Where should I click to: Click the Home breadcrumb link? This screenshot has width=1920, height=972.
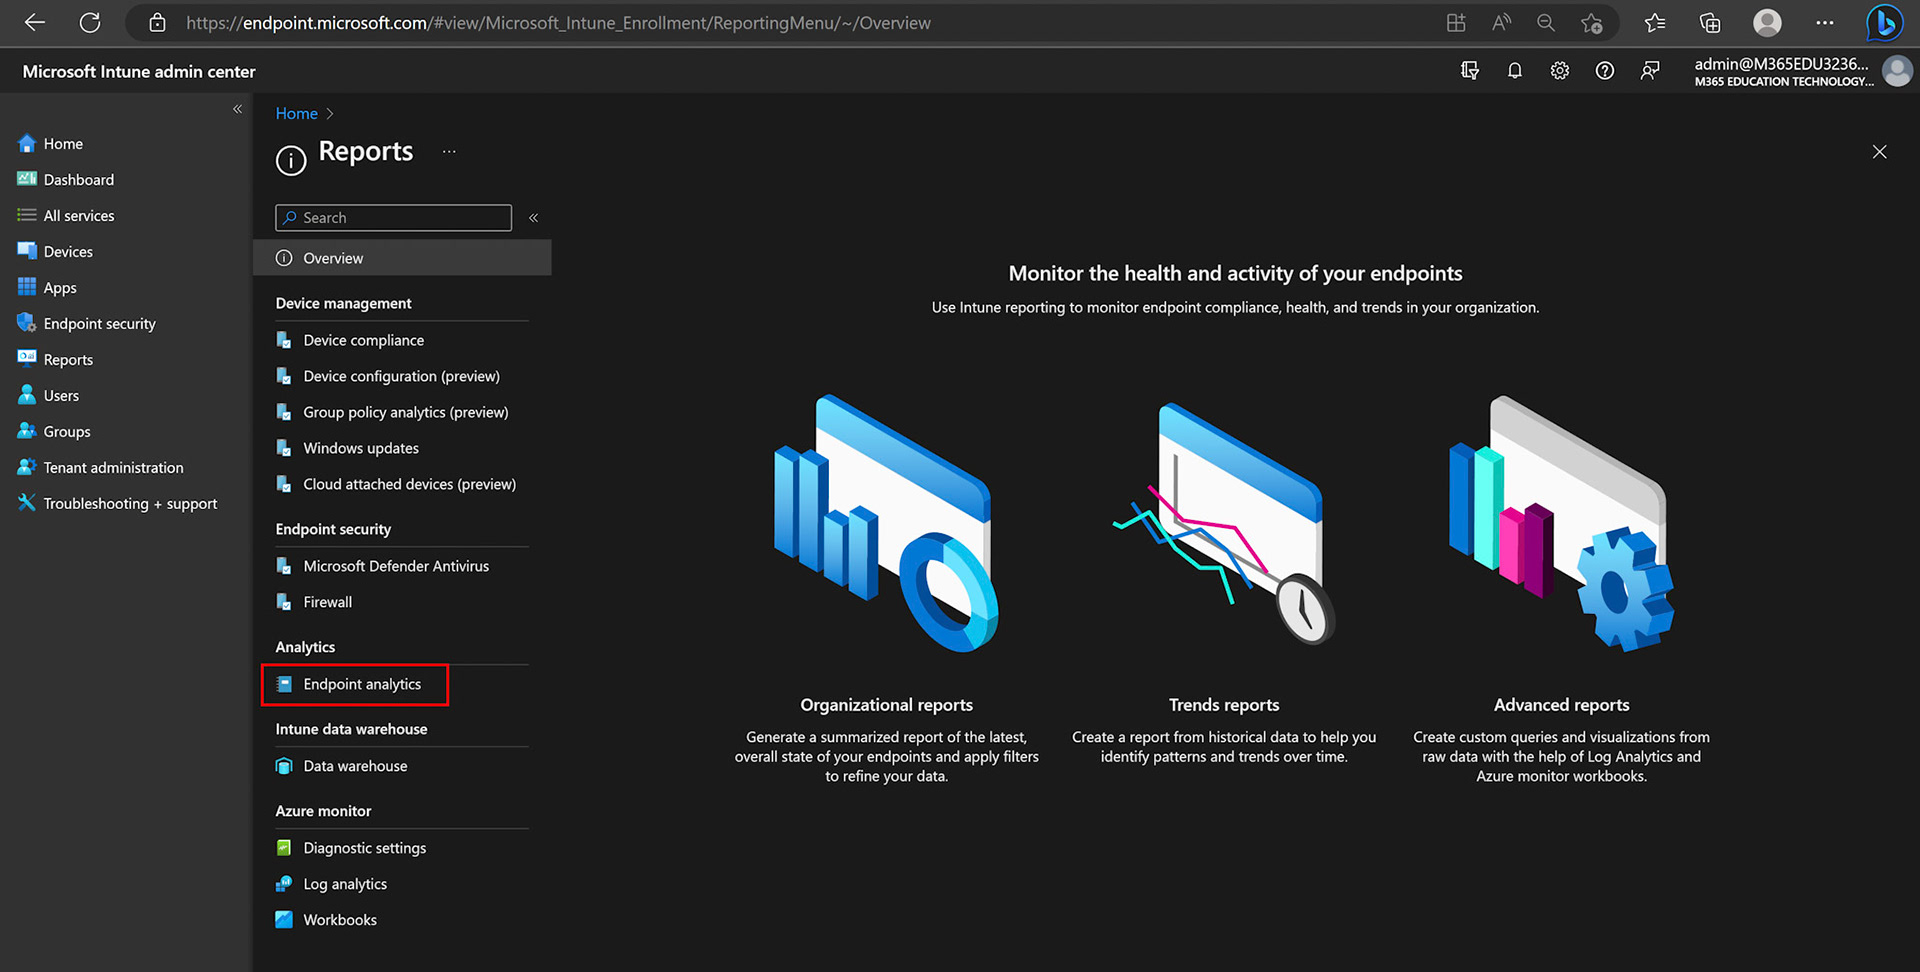(296, 113)
